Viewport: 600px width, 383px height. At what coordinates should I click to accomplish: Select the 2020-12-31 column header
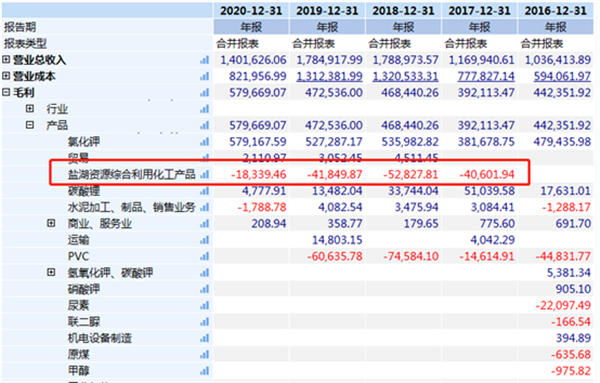click(x=251, y=10)
